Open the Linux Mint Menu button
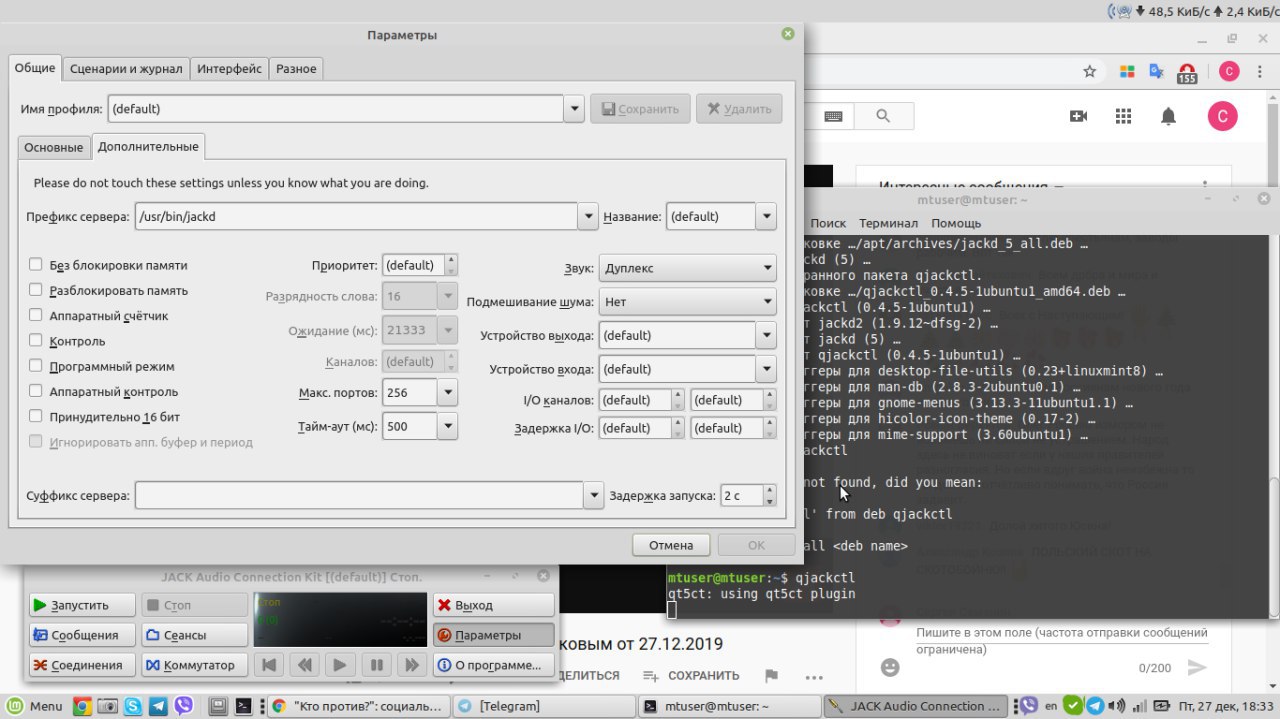The height and width of the screenshot is (719, 1280). 35,706
